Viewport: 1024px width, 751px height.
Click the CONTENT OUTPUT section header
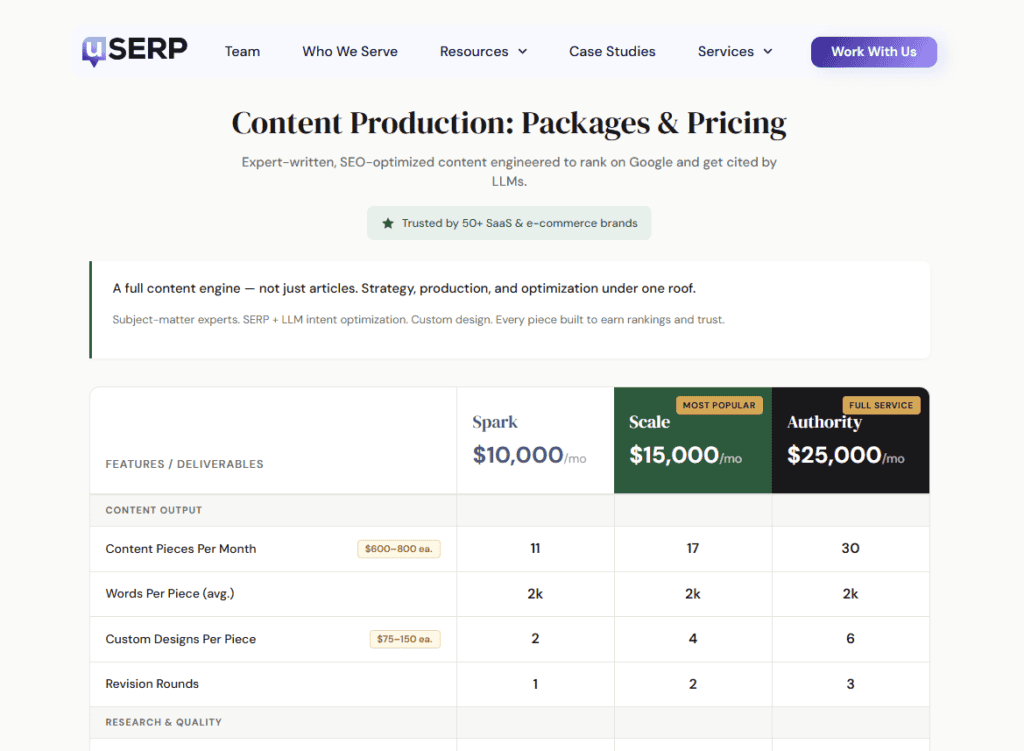point(154,510)
